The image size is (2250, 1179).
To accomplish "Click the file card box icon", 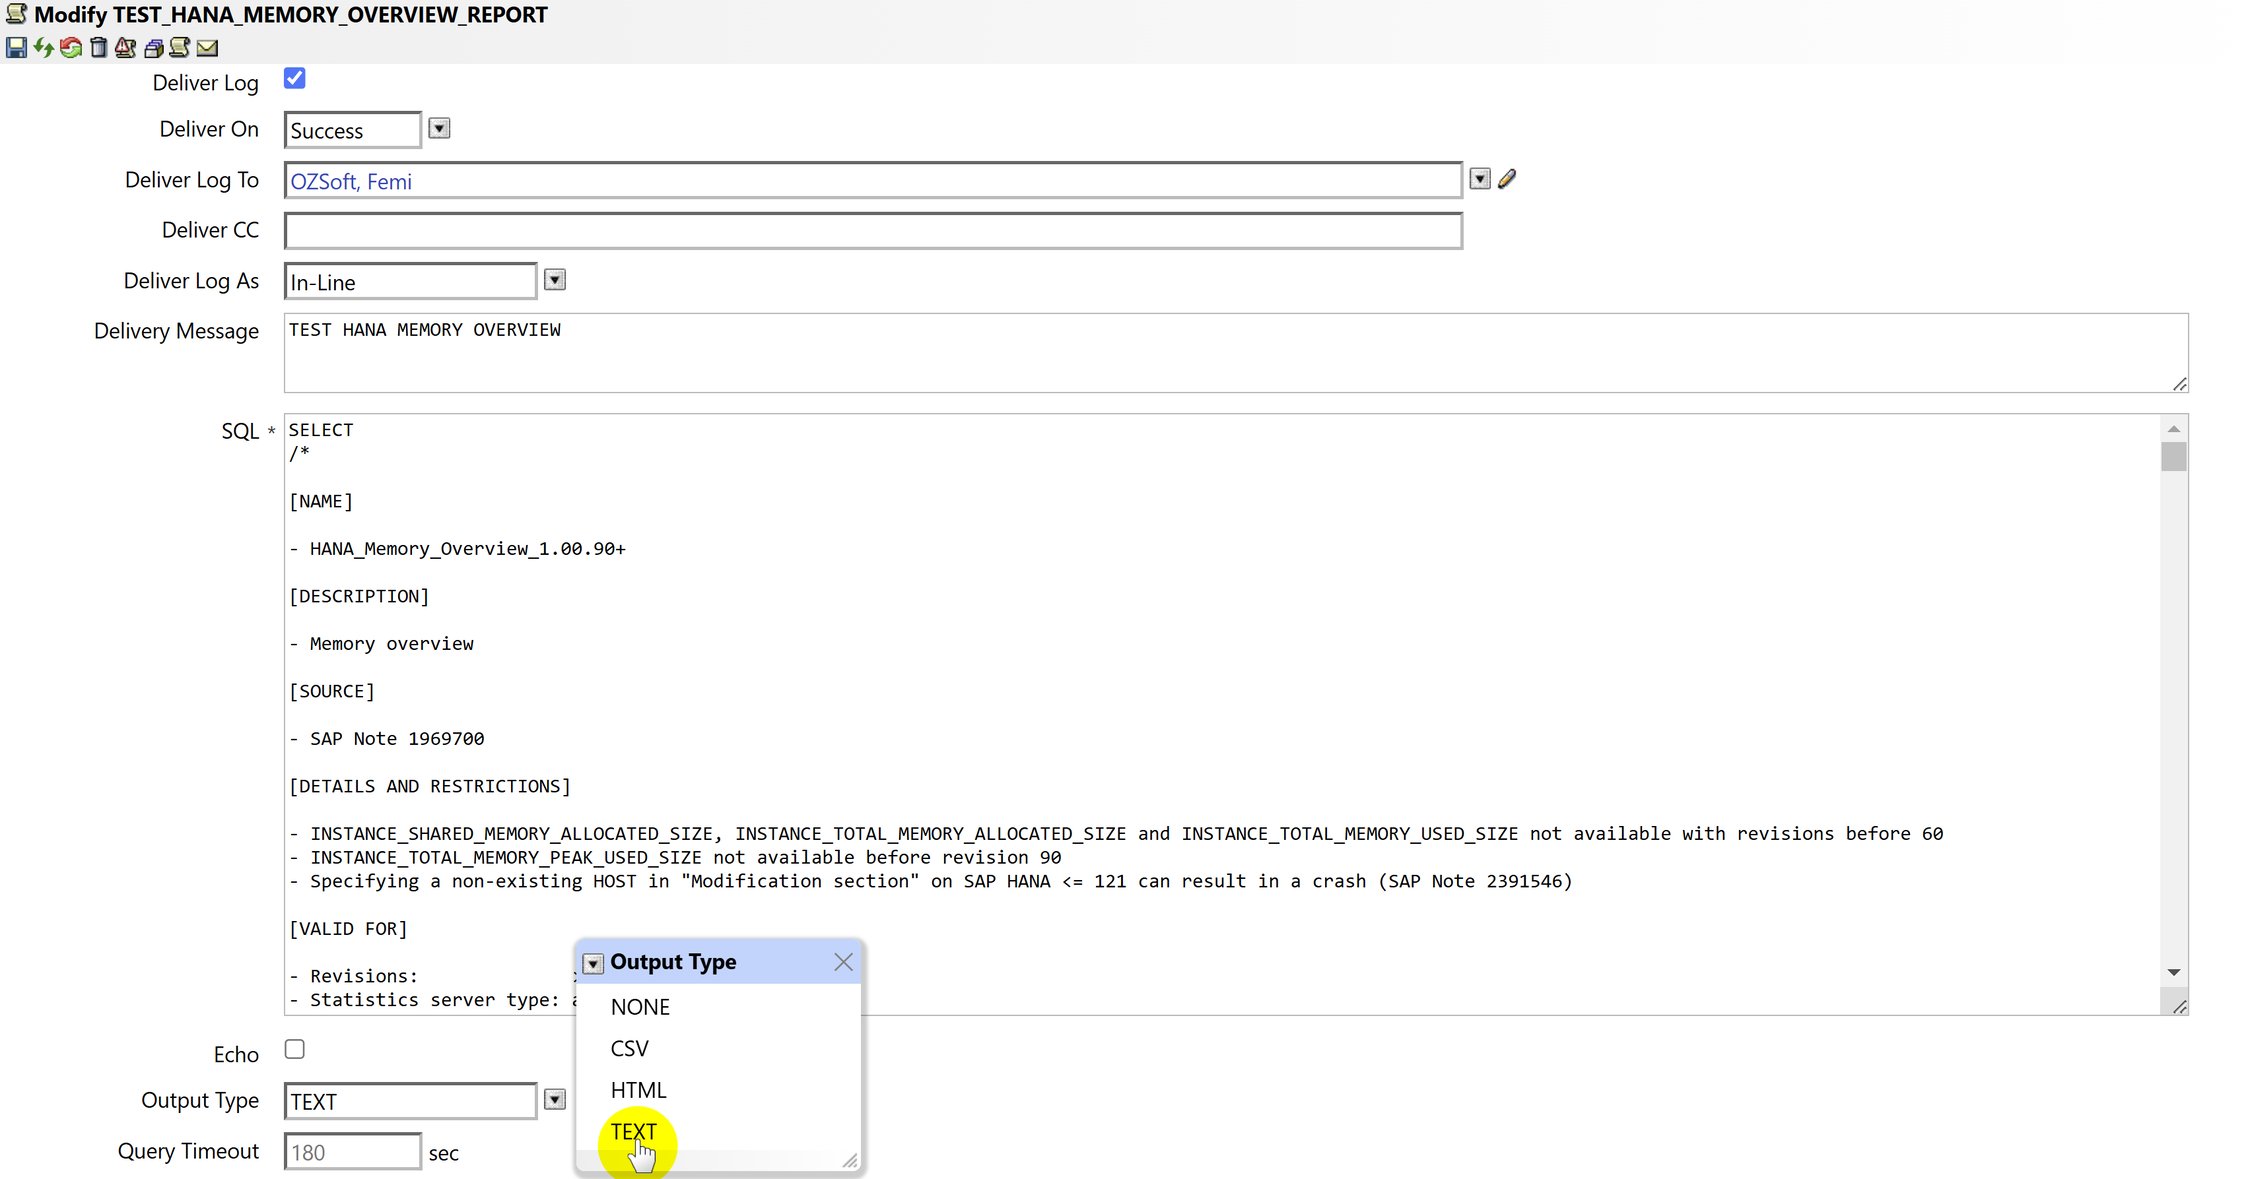I will click(153, 47).
